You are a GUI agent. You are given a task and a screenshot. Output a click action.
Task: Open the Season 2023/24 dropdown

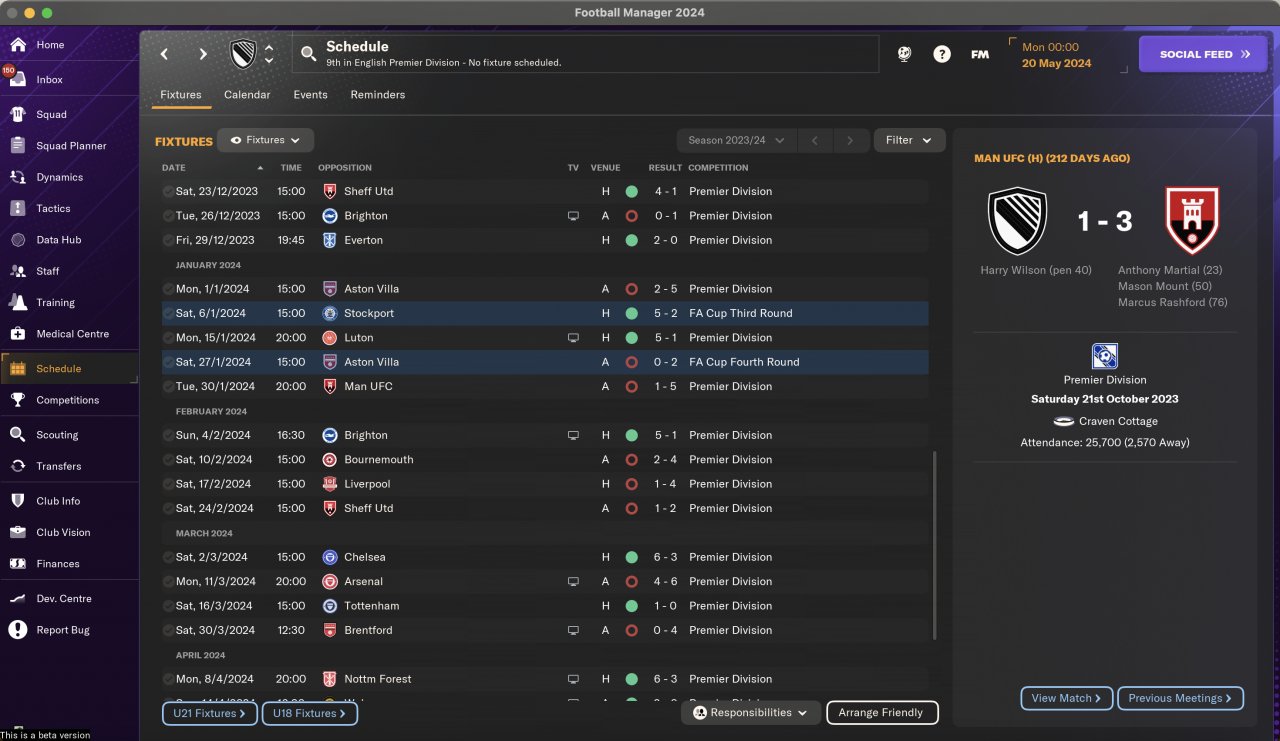(x=737, y=140)
